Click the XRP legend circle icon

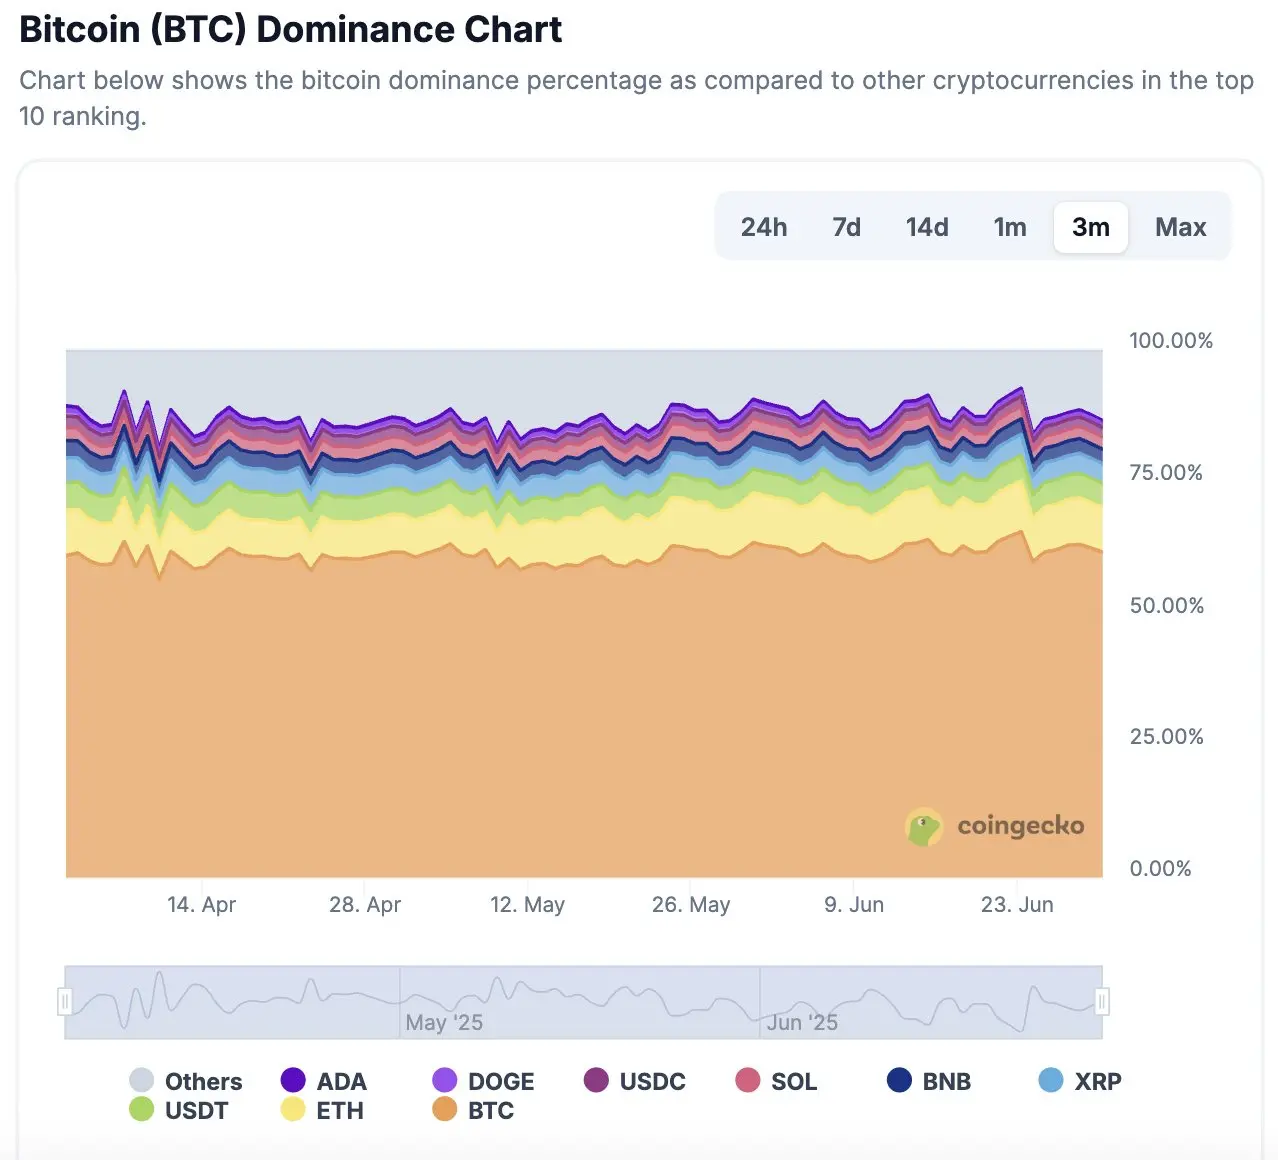pos(1051,1080)
